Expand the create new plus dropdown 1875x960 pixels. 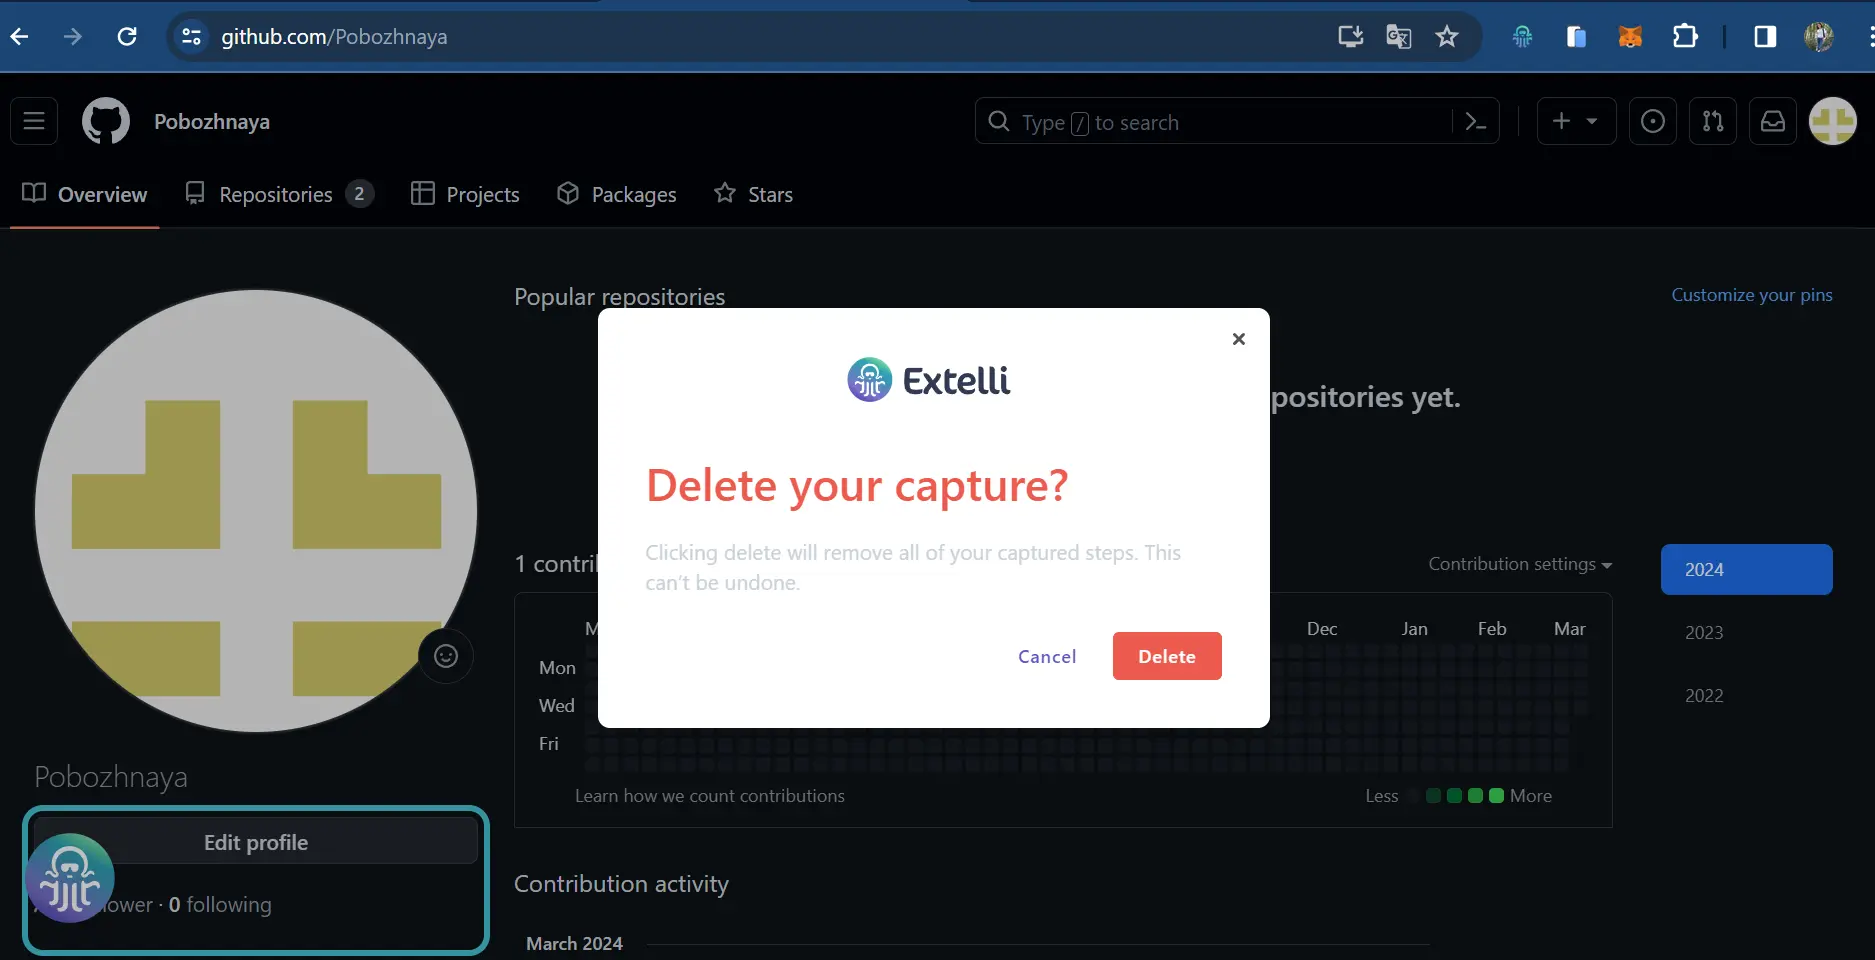1576,121
